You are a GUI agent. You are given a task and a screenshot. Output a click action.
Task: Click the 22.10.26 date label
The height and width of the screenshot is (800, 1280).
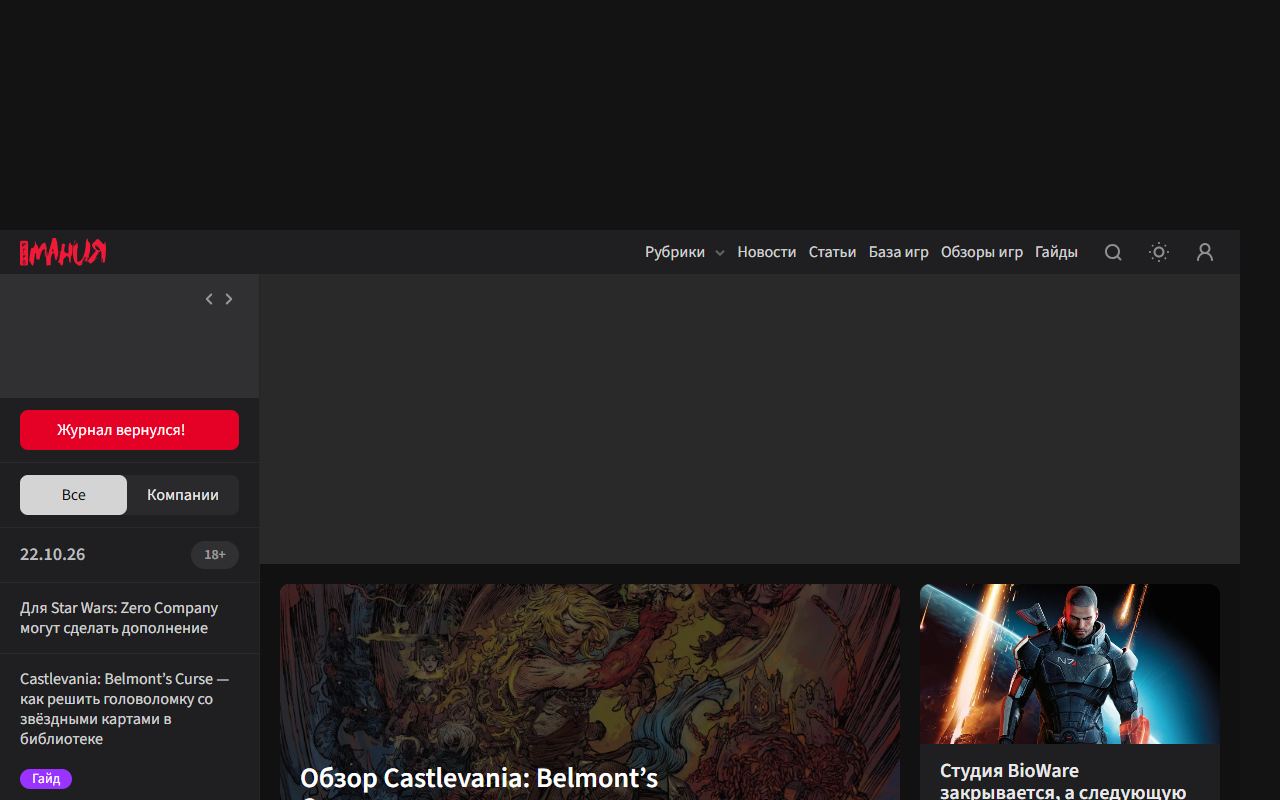coord(53,555)
